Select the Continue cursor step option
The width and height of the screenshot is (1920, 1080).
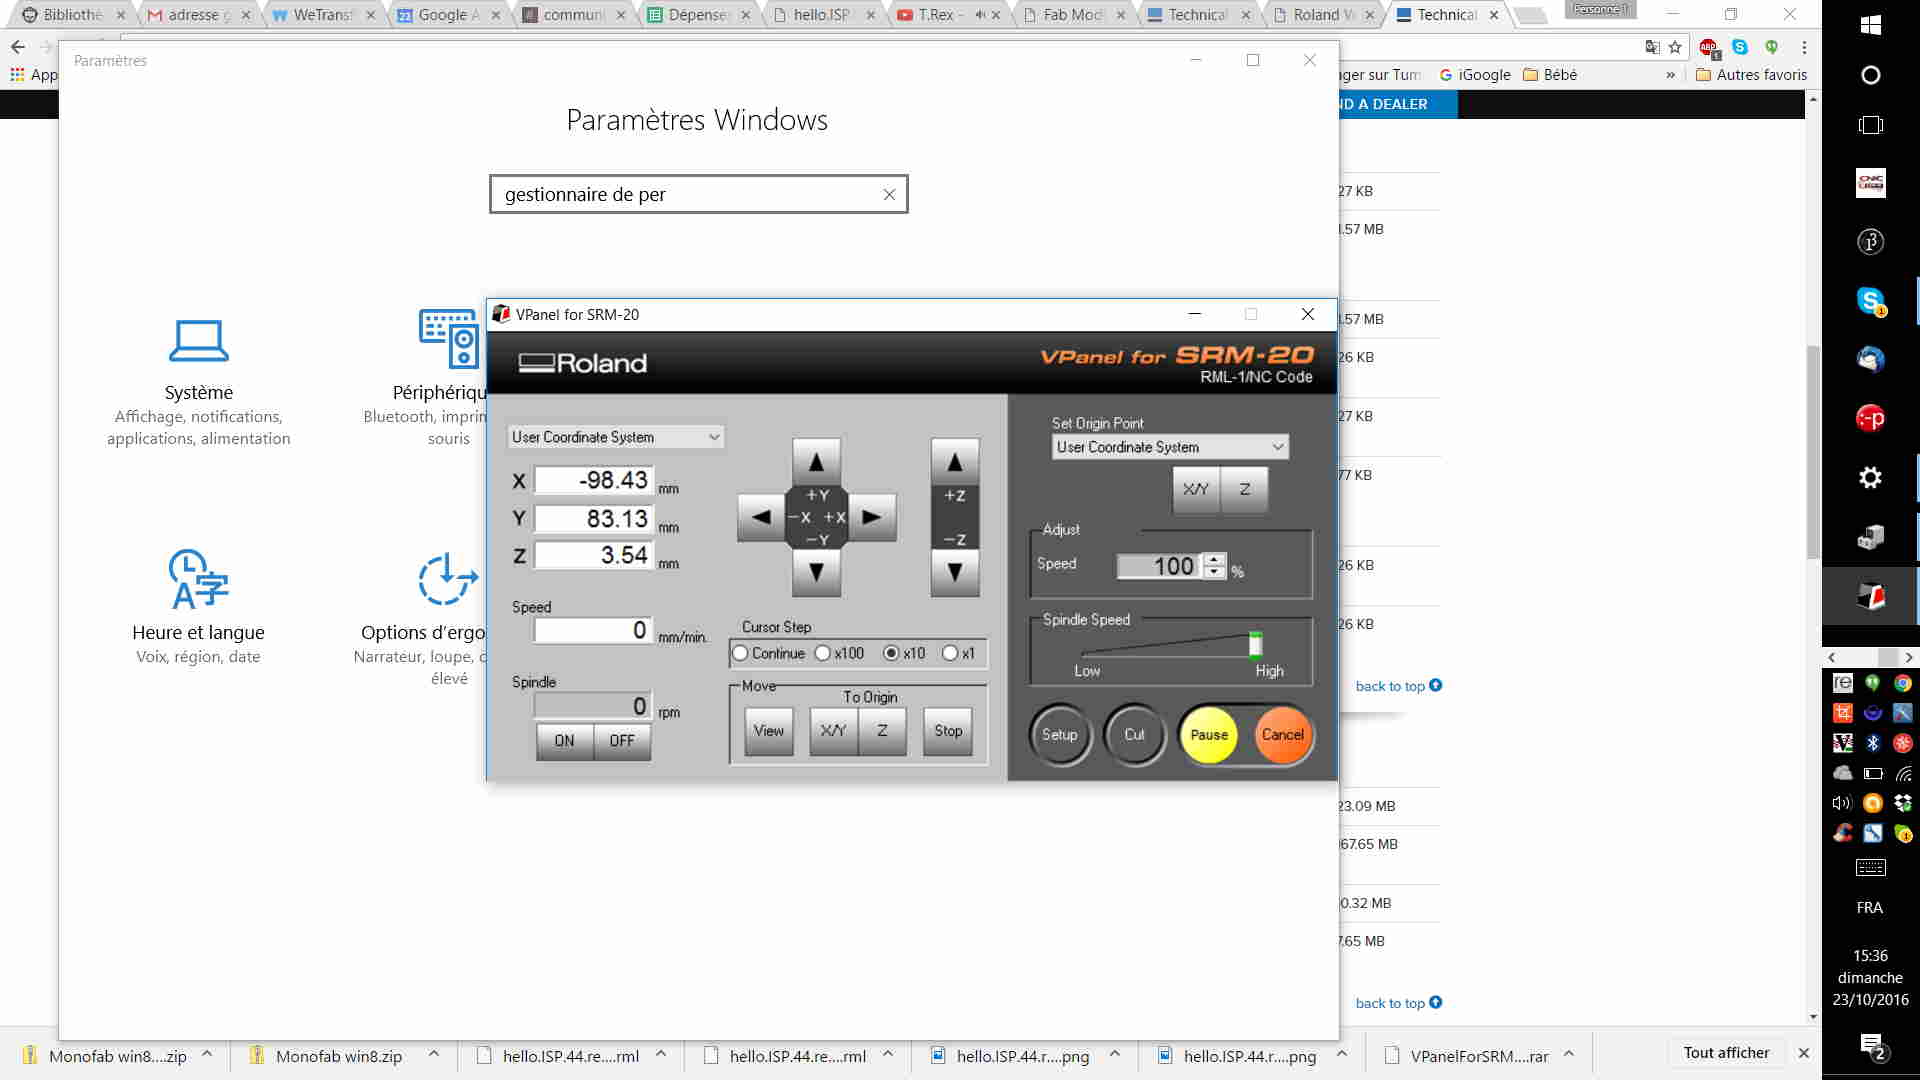[741, 653]
